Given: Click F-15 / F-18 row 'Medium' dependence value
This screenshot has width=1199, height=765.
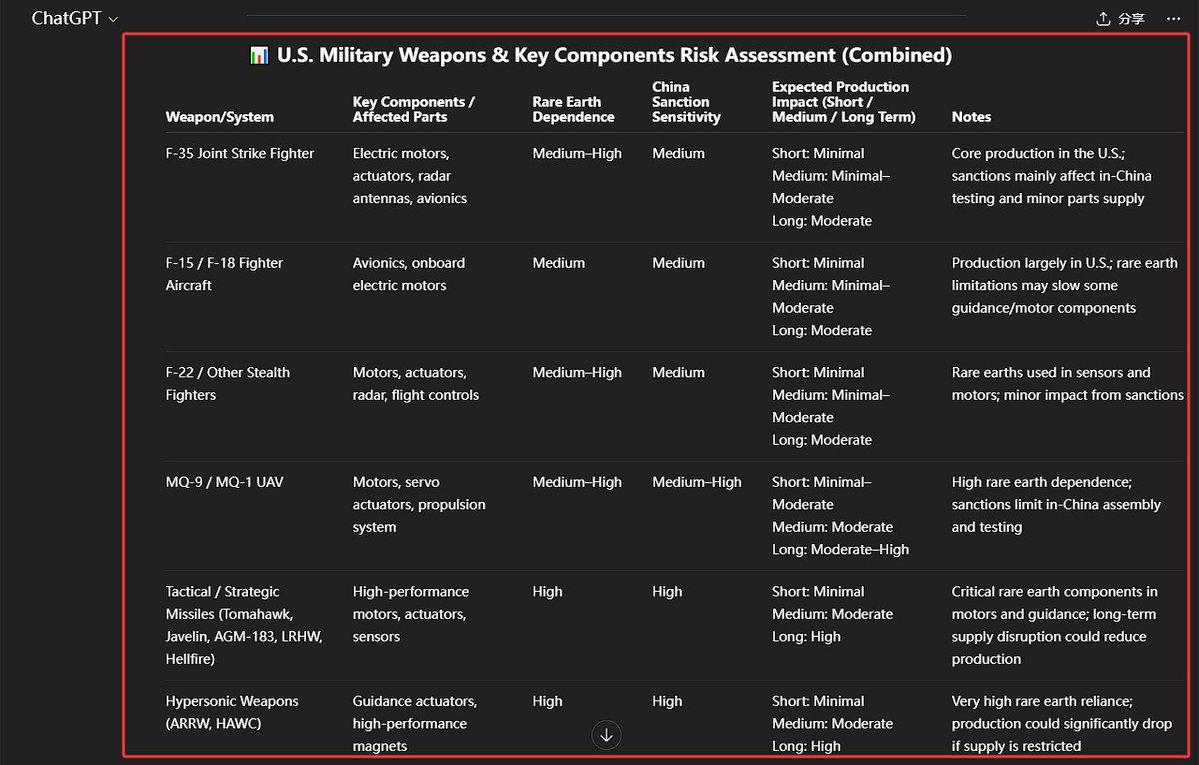Looking at the screenshot, I should 558,262.
